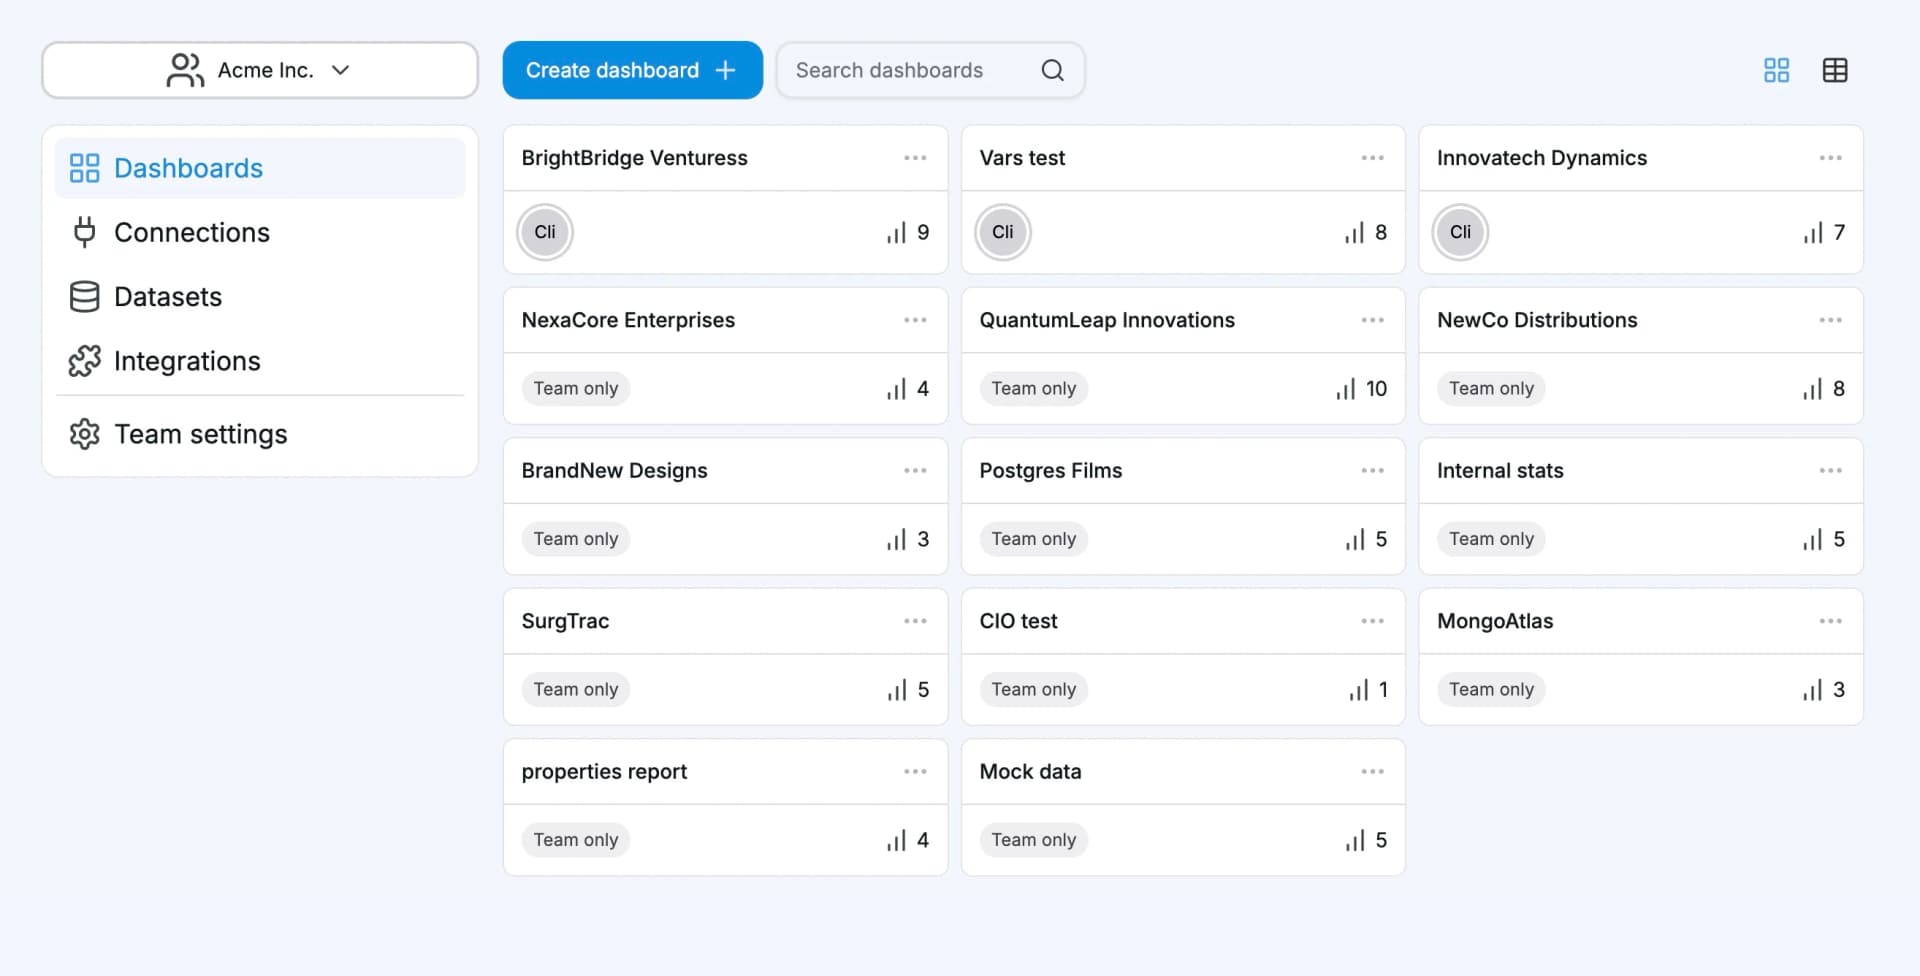Open MongoAtlas more options menu
This screenshot has width=1920, height=976.
1831,621
